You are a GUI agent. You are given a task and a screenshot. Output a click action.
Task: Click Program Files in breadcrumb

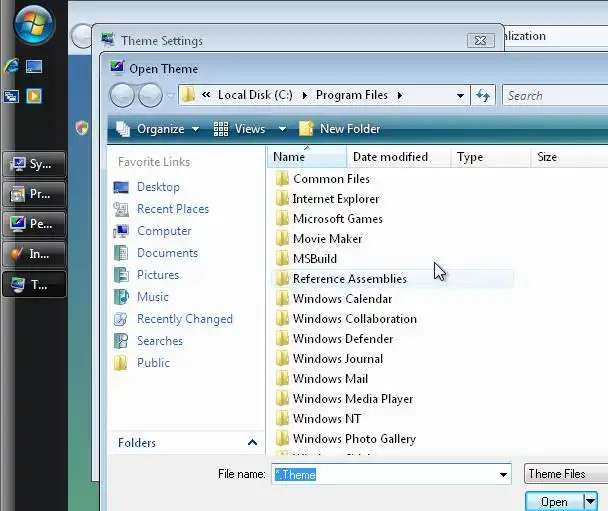pyautogui.click(x=352, y=95)
